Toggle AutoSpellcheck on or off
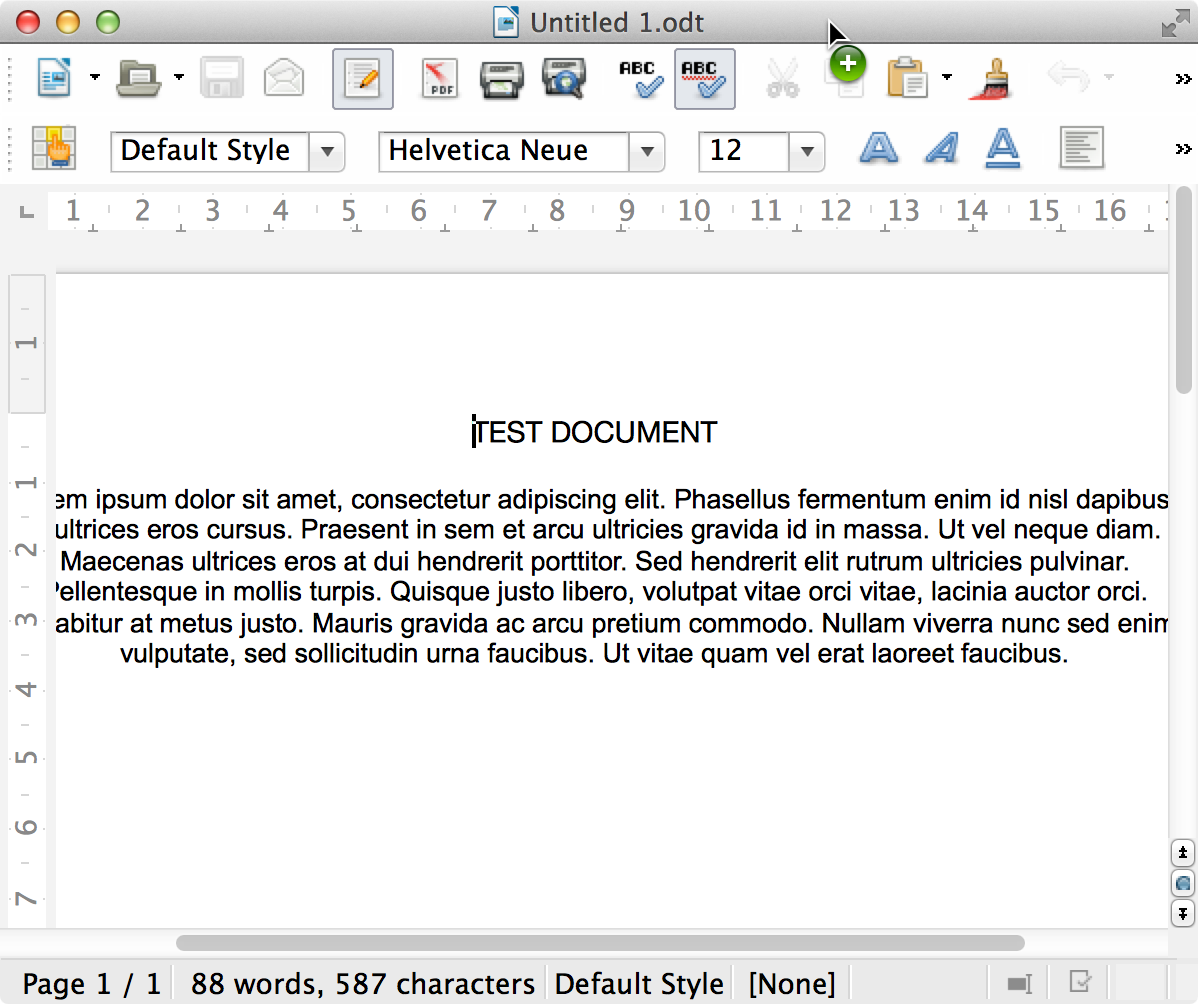Image resolution: width=1198 pixels, height=1004 pixels. [x=704, y=79]
